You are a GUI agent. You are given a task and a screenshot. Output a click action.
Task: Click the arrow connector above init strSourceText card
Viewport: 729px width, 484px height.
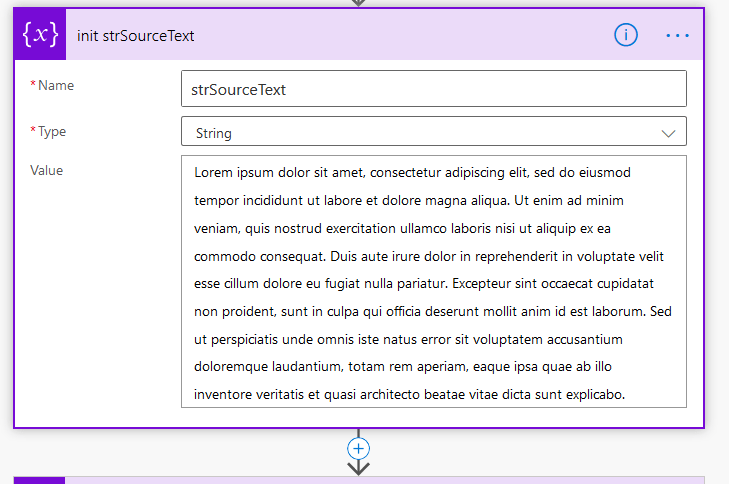tap(359, 3)
